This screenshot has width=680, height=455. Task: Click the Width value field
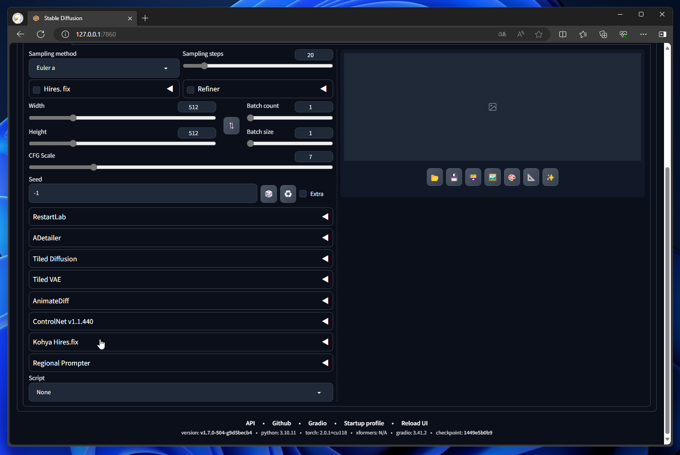[196, 107]
